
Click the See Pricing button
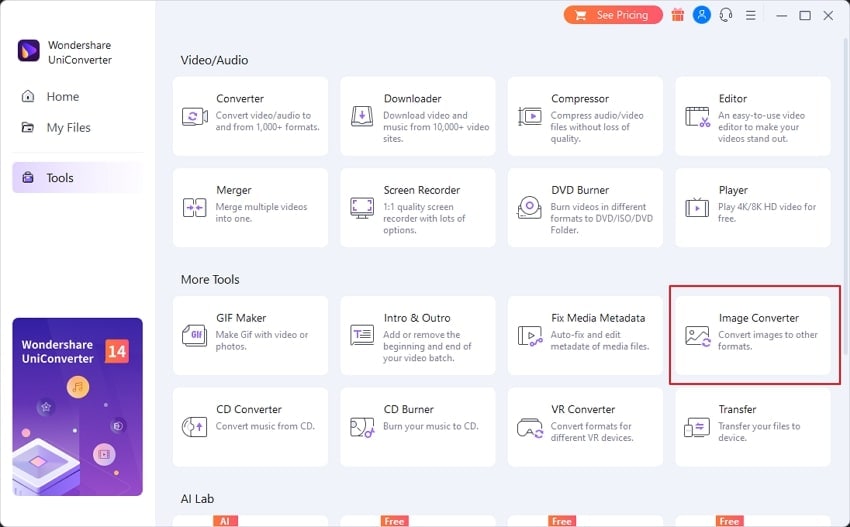[613, 15]
